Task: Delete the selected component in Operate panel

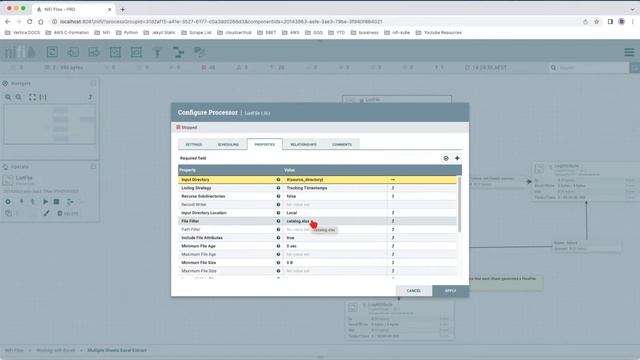Action: 67,213
